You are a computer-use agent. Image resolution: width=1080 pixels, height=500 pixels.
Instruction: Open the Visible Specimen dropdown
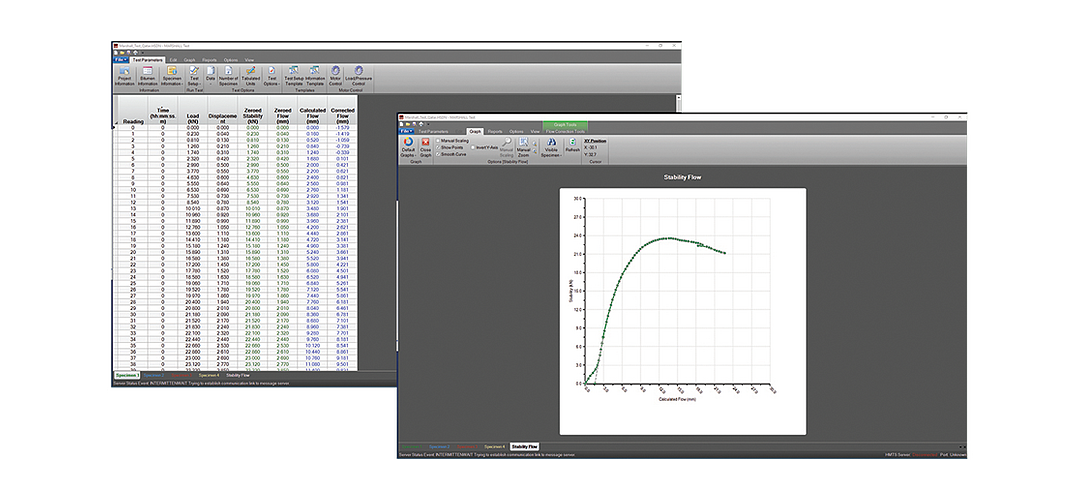click(551, 147)
